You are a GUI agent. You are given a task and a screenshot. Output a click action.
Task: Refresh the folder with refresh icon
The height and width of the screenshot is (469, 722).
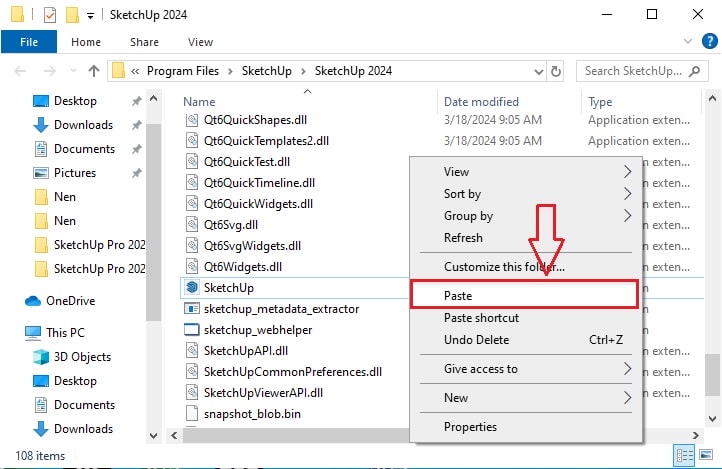556,71
